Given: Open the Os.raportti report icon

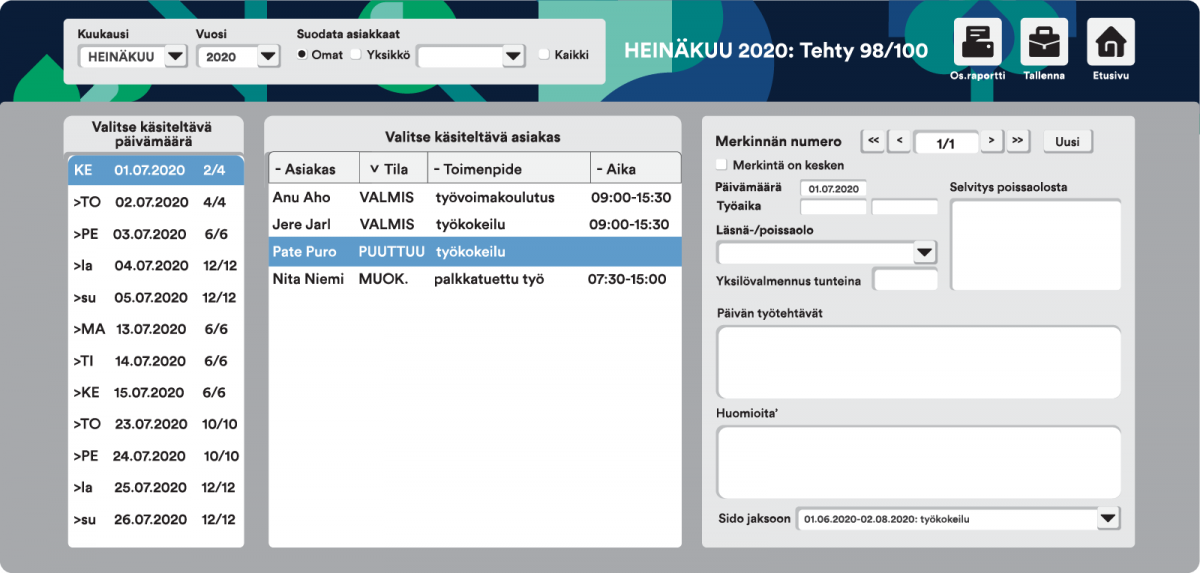Looking at the screenshot, I should tap(977, 43).
